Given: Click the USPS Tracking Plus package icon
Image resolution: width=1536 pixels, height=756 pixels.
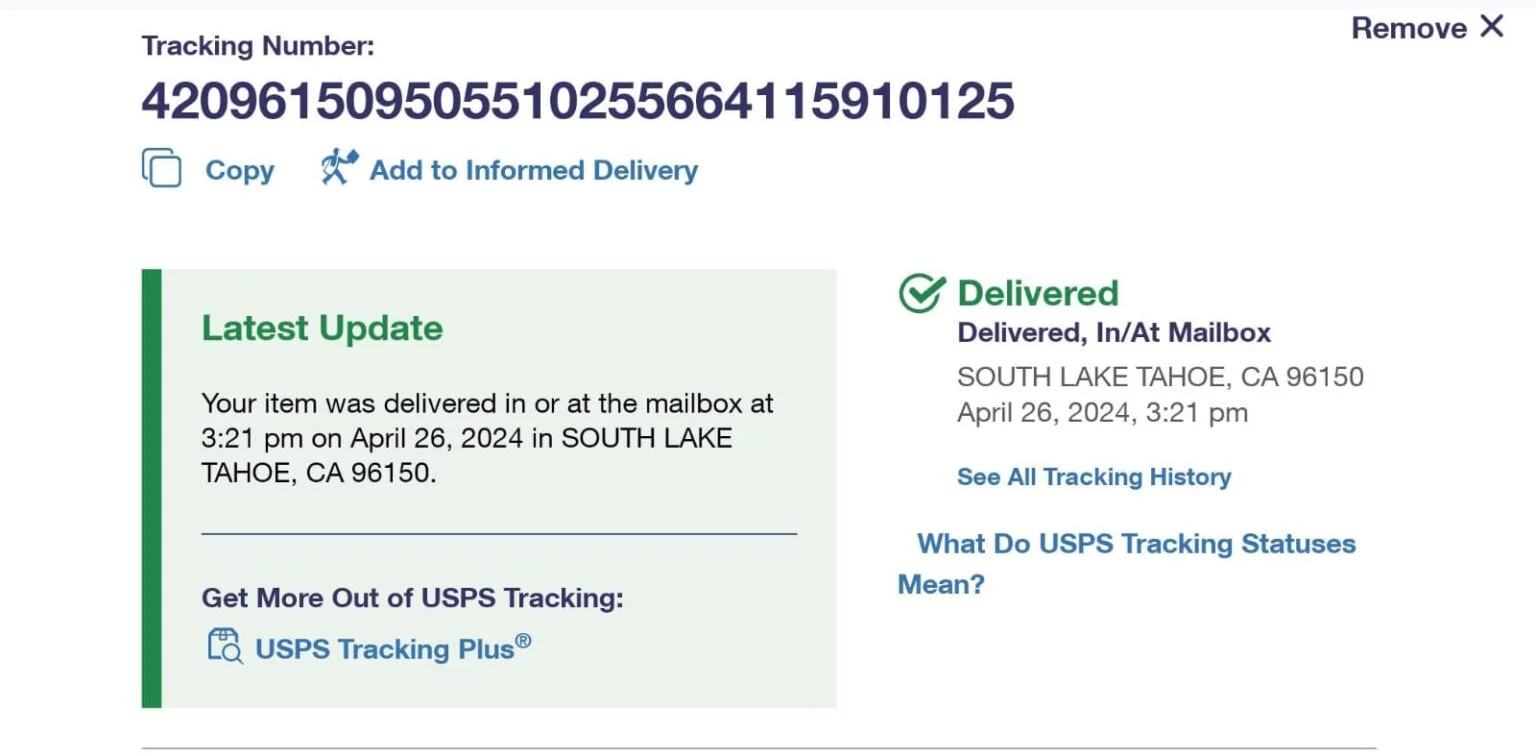Looking at the screenshot, I should pyautogui.click(x=224, y=647).
